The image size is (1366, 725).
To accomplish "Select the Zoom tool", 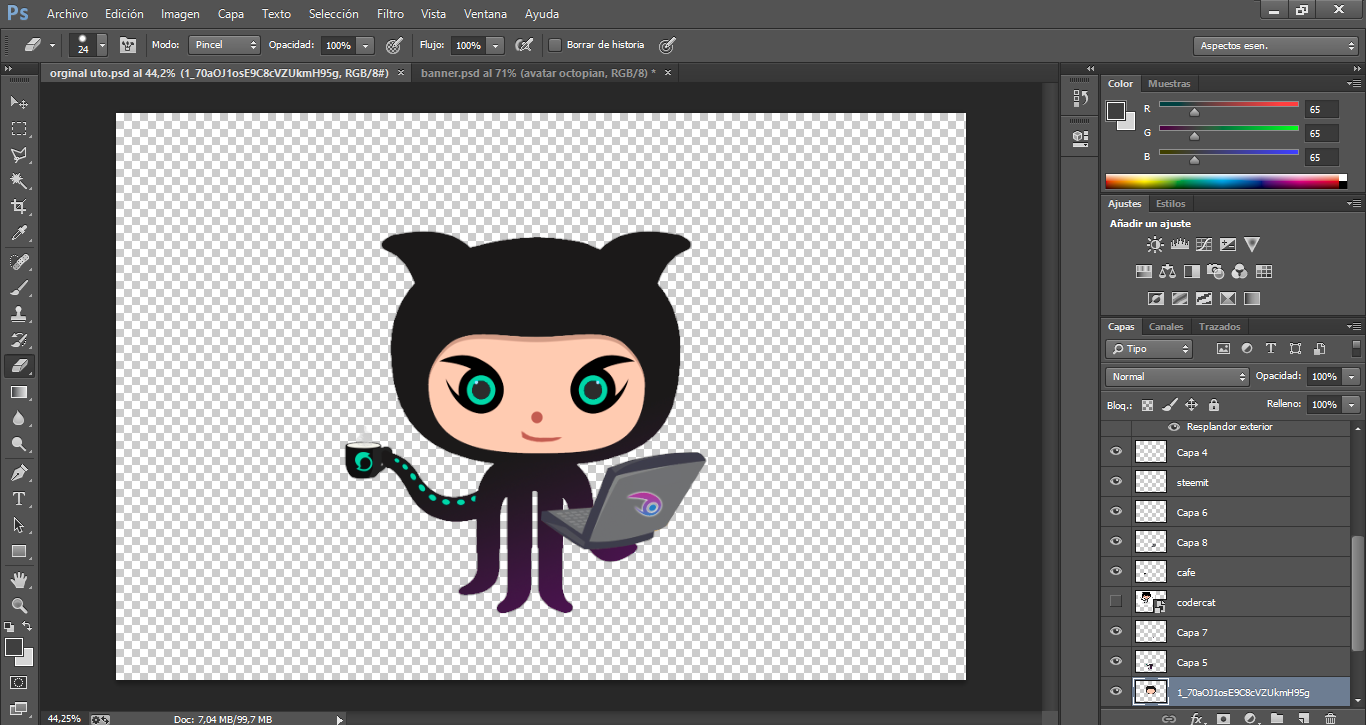I will pos(19,605).
